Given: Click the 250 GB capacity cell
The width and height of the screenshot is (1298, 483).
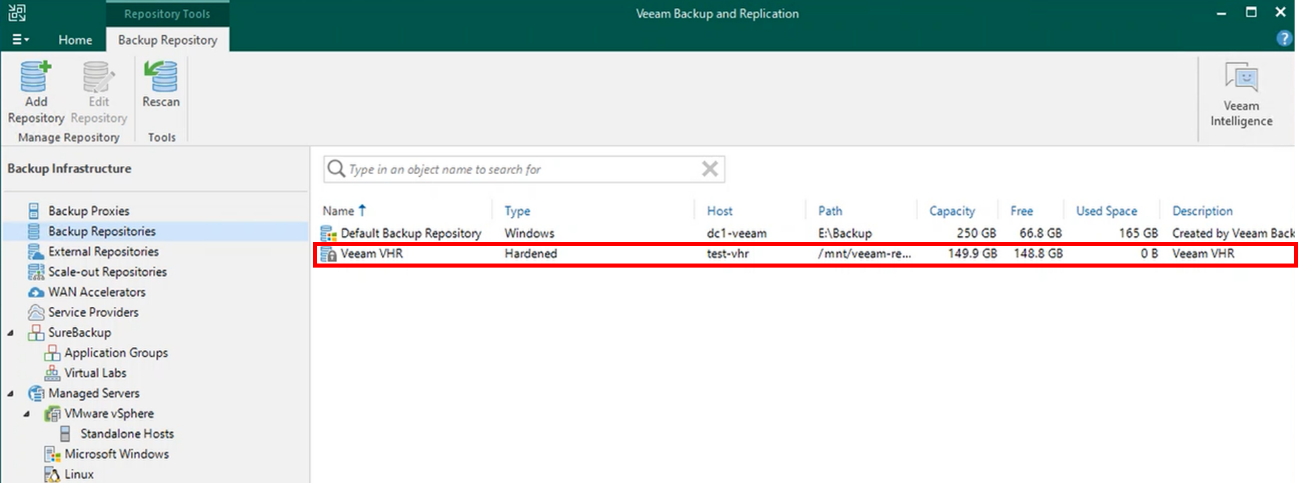Looking at the screenshot, I should coord(975,233).
